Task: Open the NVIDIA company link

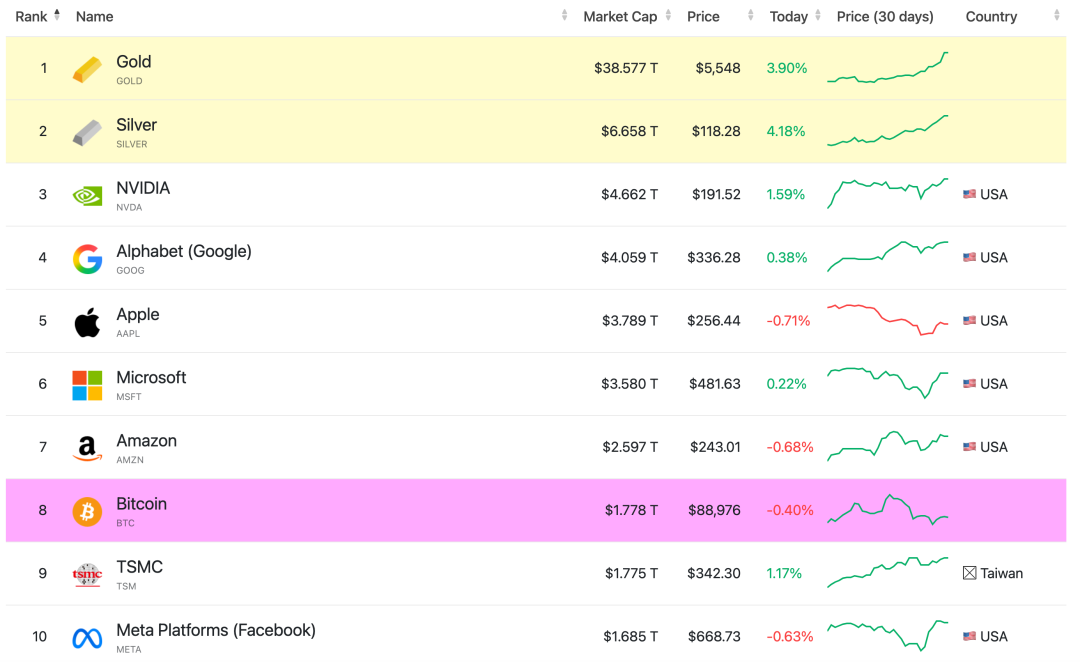Action: [x=143, y=188]
